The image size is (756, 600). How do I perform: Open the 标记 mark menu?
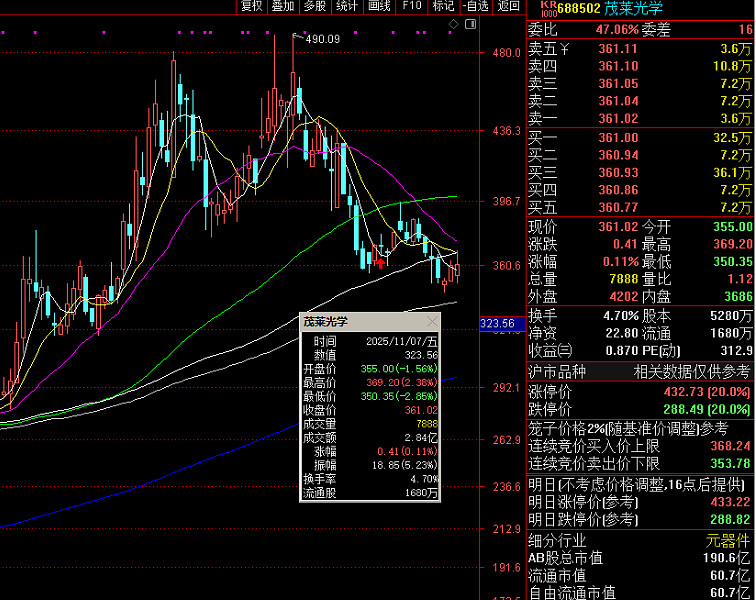(x=443, y=6)
